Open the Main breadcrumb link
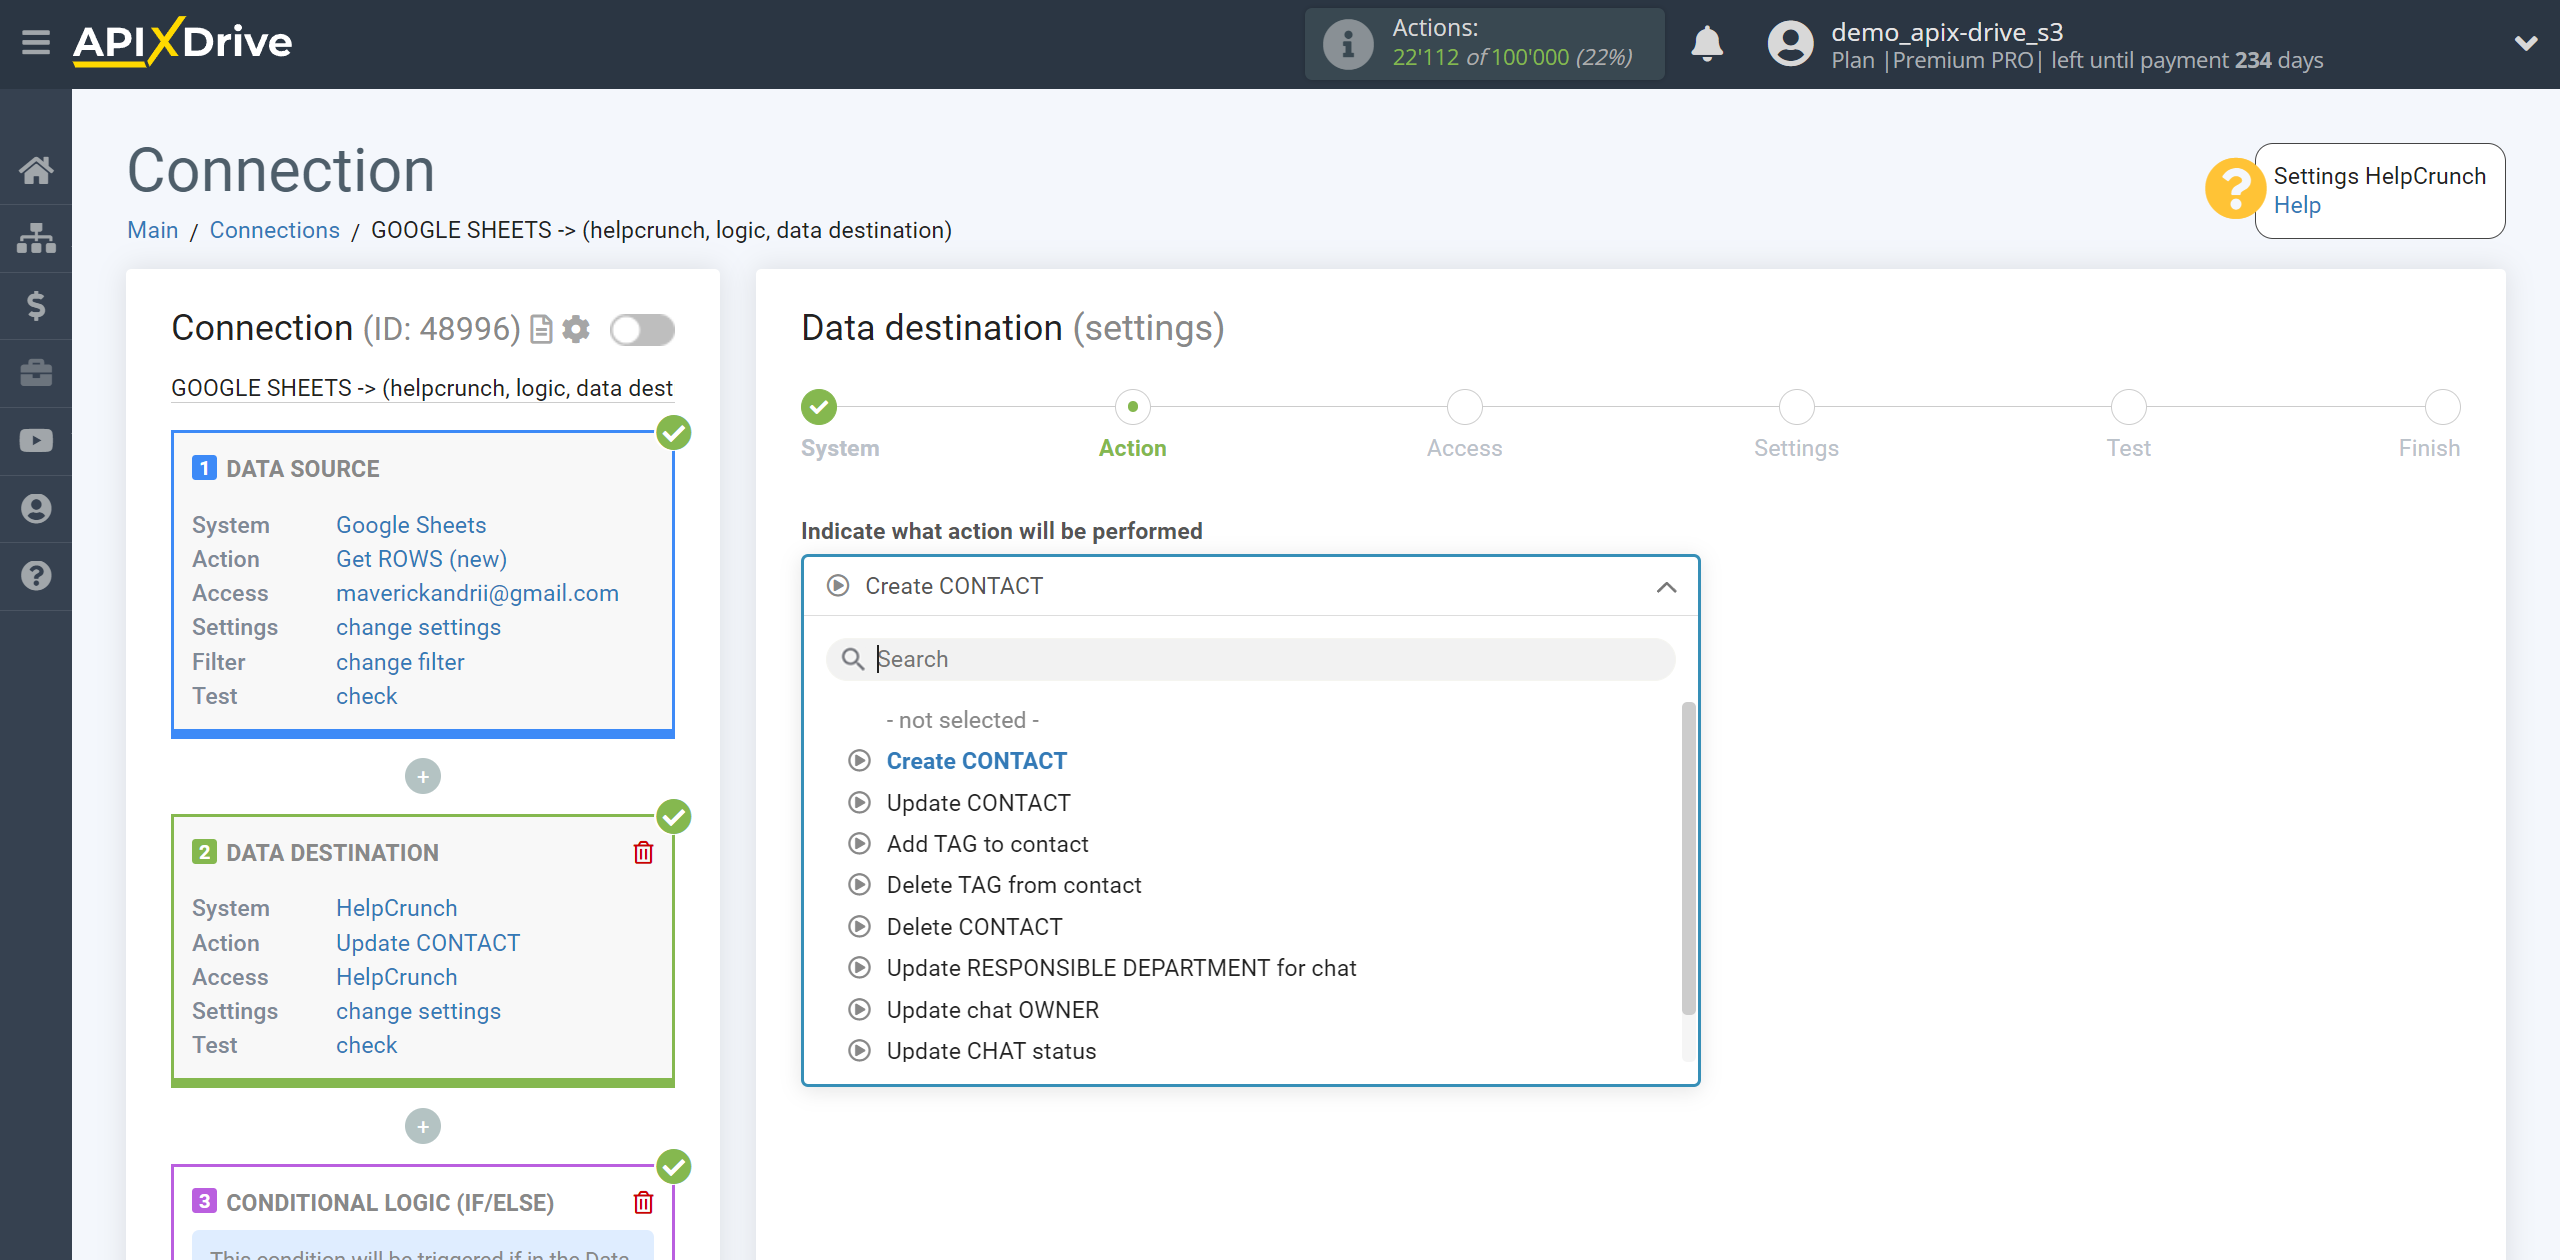This screenshot has height=1260, width=2560. 152,230
